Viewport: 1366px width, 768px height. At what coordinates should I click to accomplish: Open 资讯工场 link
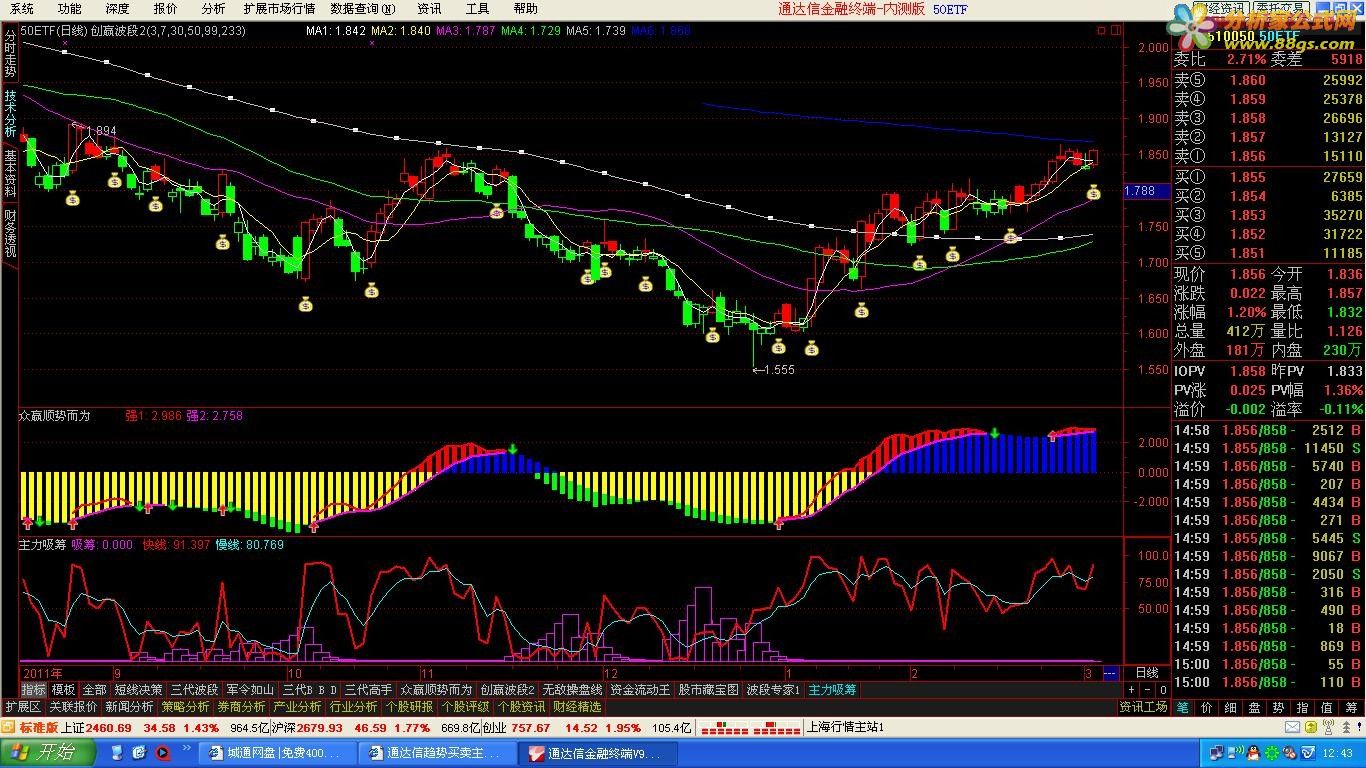point(1143,707)
